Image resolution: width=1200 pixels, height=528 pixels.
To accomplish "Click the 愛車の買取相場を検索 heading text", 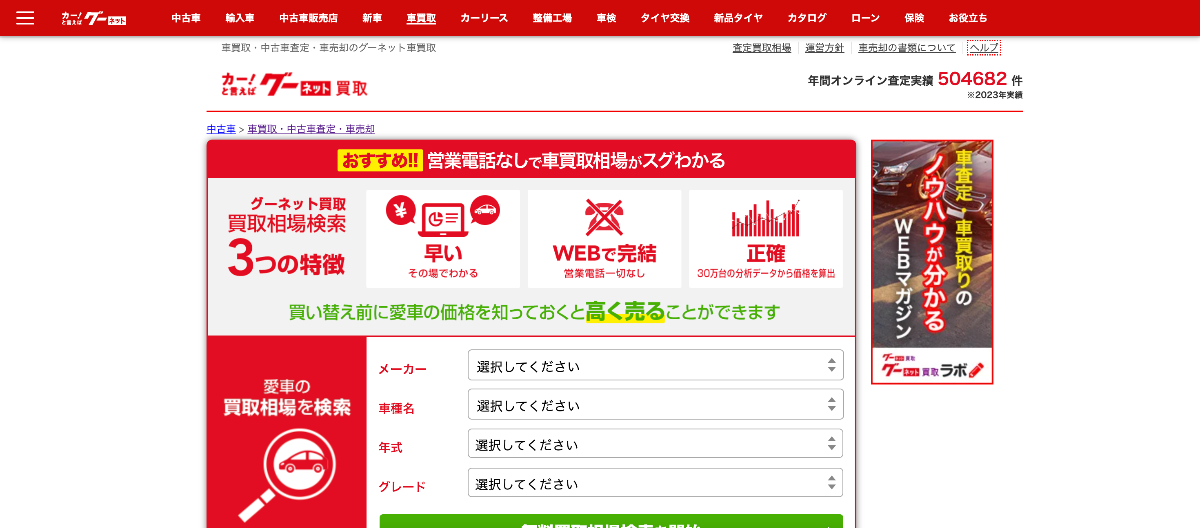I will pyautogui.click(x=286, y=397).
